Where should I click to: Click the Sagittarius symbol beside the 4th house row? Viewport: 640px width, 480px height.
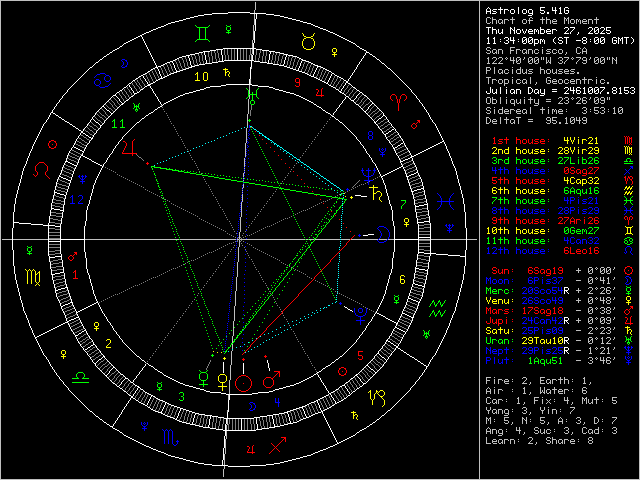[x=629, y=170]
